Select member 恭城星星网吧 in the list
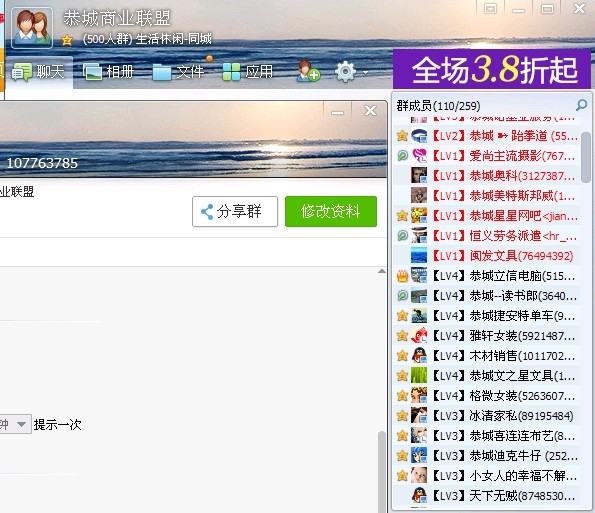The width and height of the screenshot is (595, 513). pos(487,216)
